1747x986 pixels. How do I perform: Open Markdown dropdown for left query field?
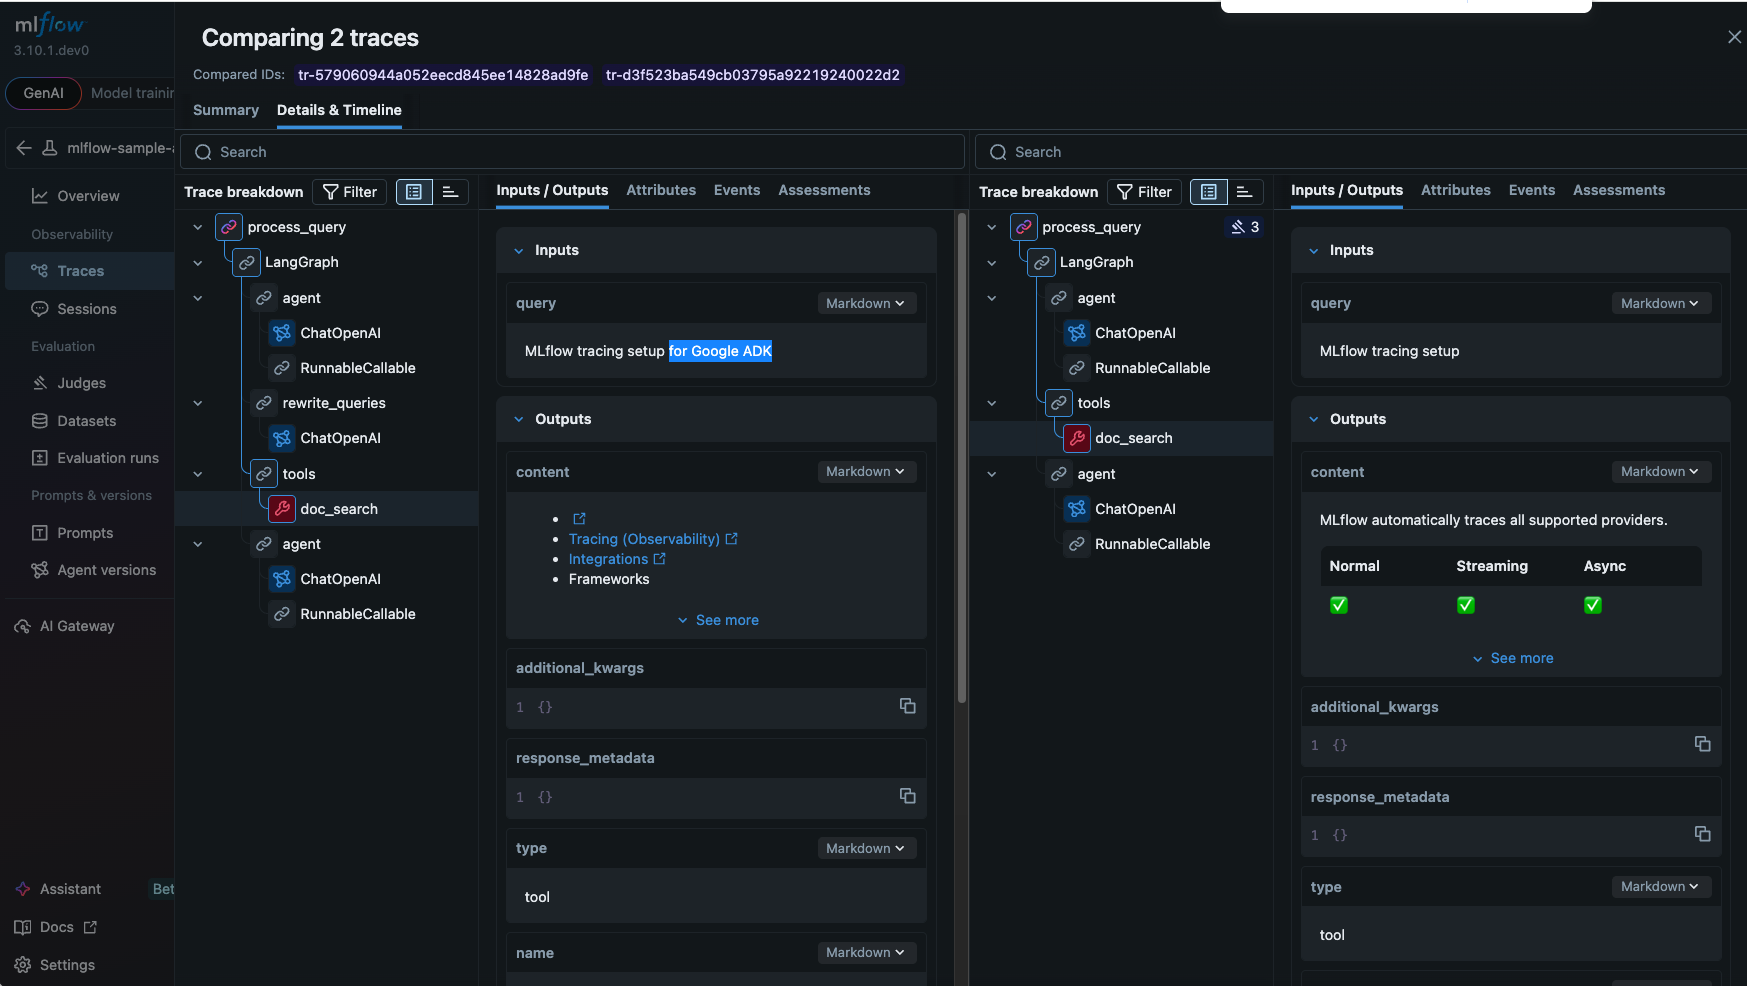click(x=865, y=303)
